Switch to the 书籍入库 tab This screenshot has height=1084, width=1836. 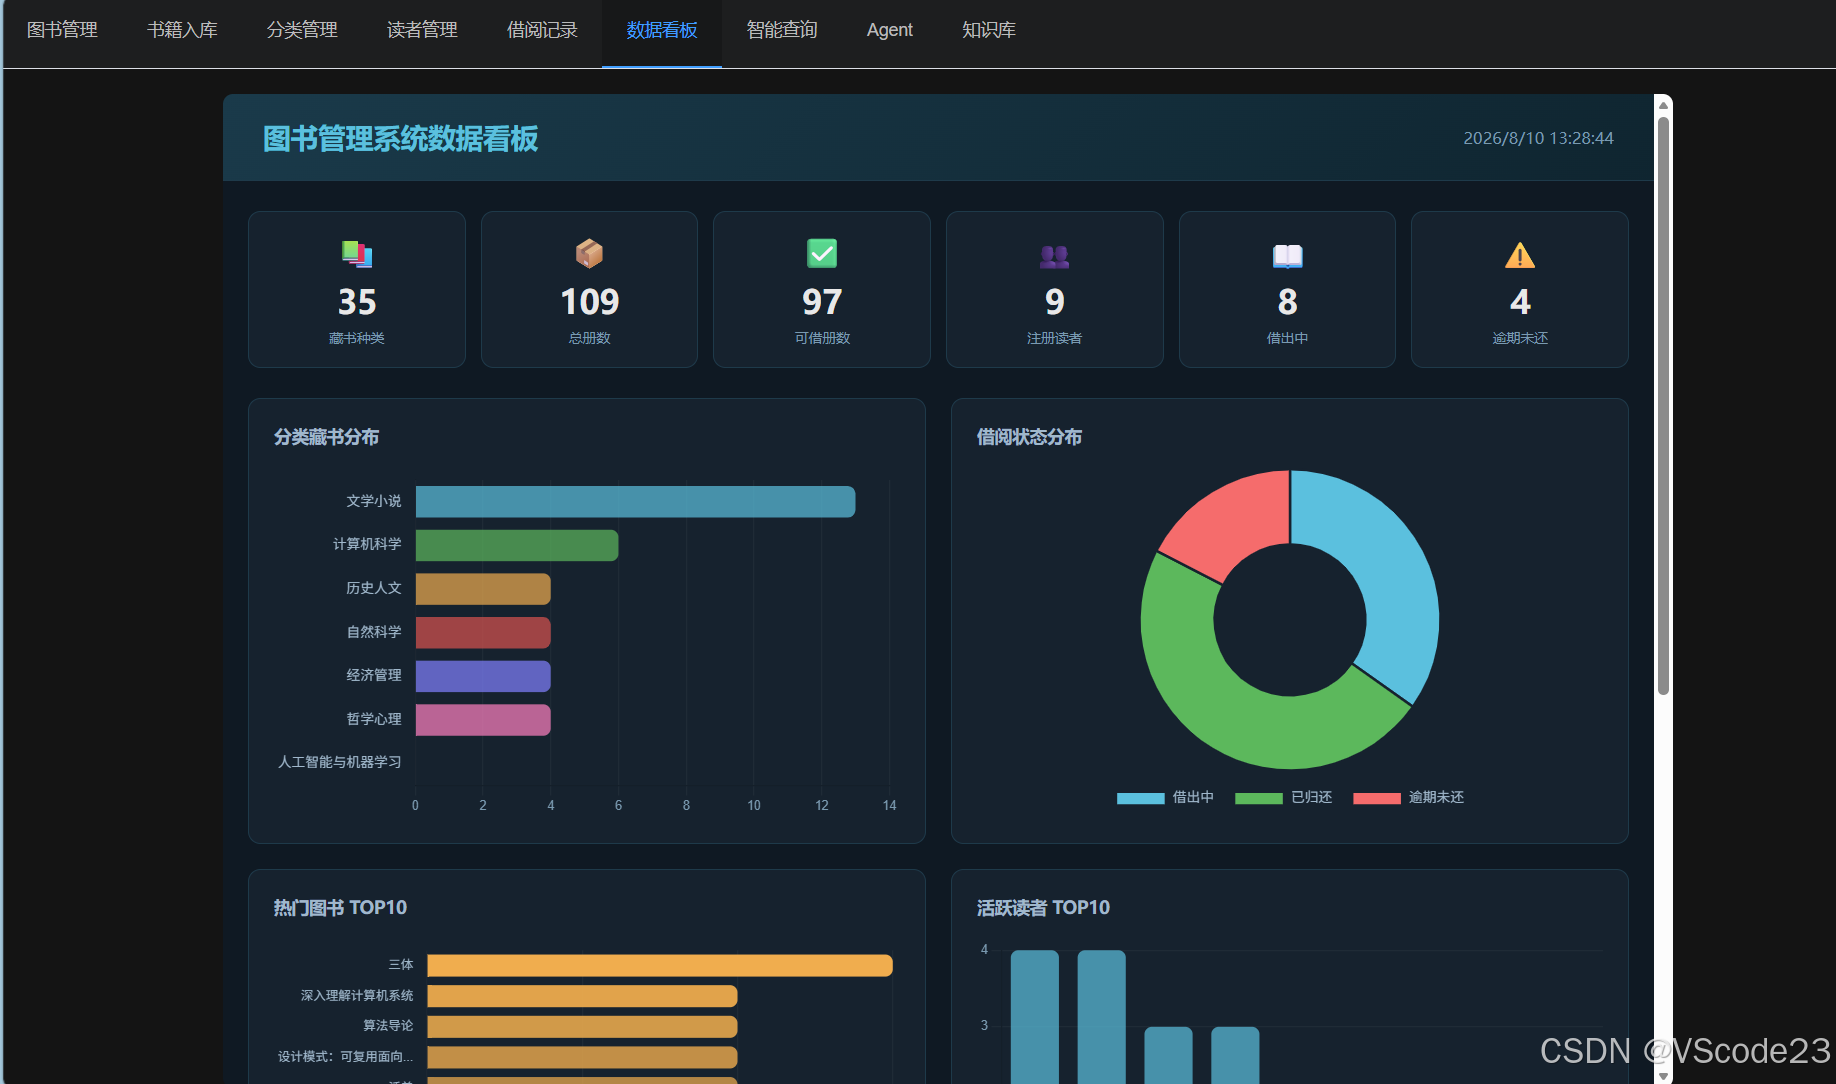click(182, 30)
